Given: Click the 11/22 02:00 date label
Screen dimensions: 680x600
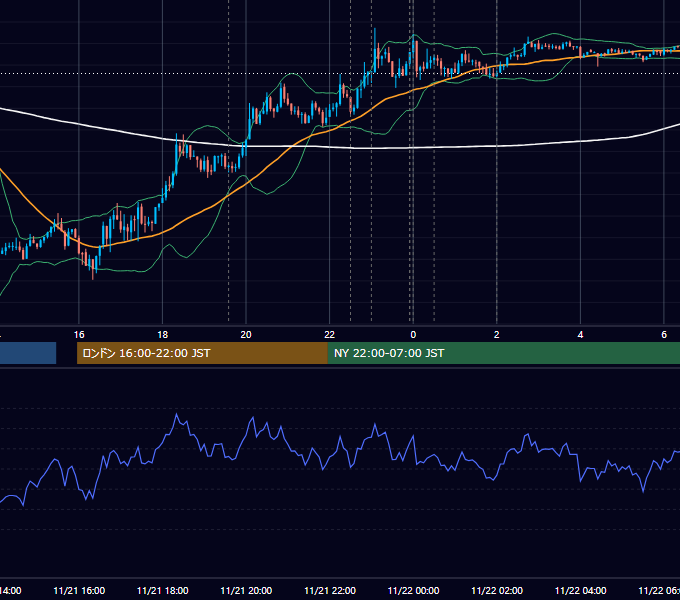Looking at the screenshot, I should point(497,590).
